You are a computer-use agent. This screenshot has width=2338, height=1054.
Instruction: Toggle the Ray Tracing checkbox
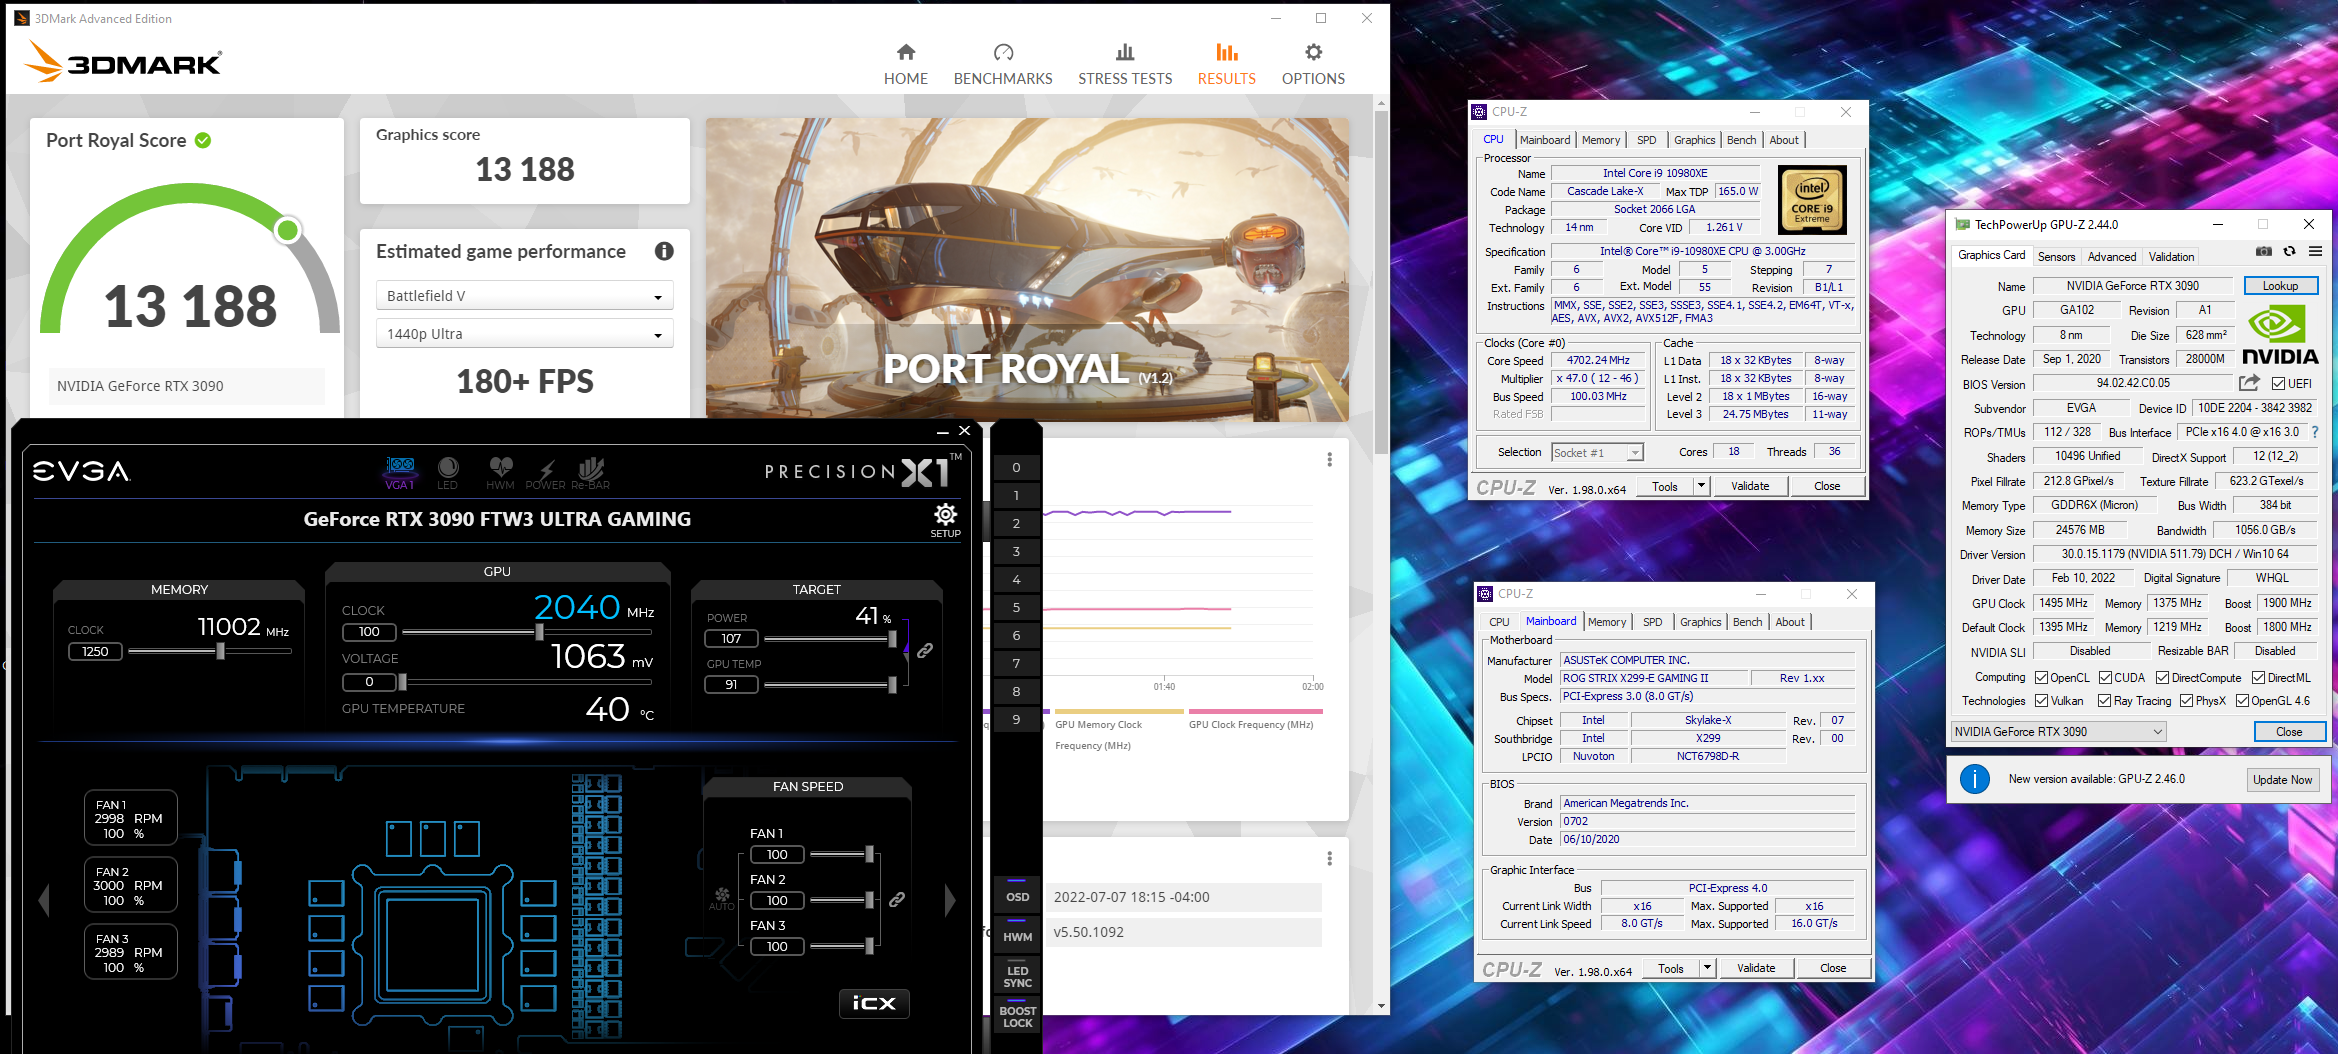(x=2104, y=700)
